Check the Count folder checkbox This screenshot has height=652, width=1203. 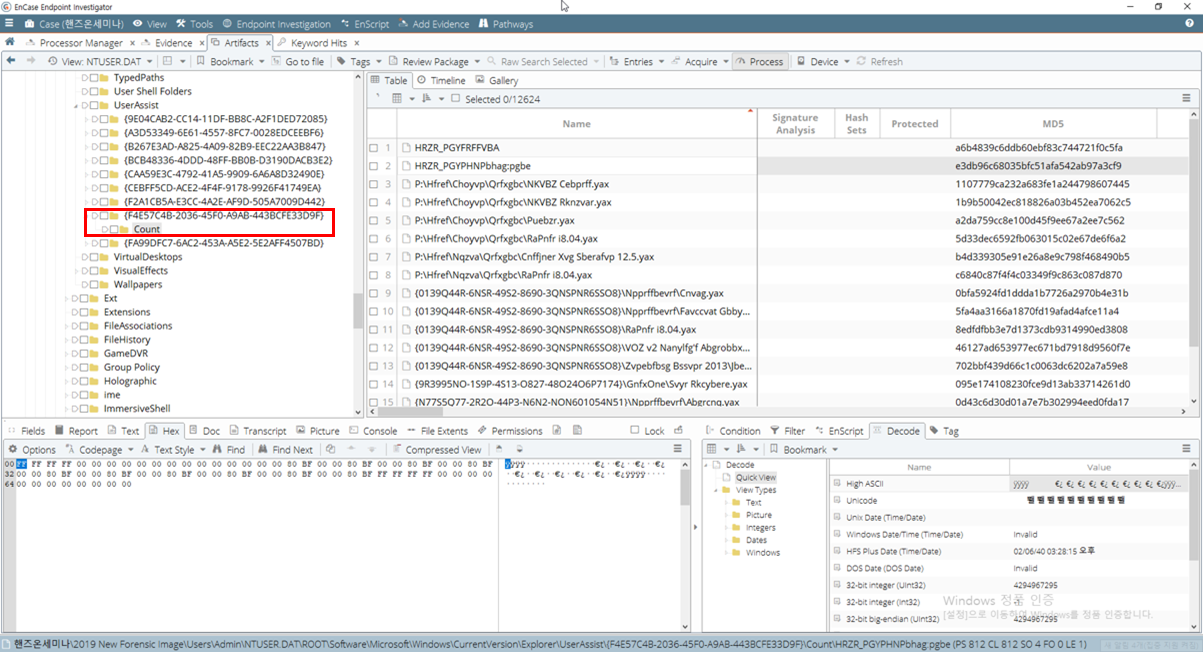(113, 229)
